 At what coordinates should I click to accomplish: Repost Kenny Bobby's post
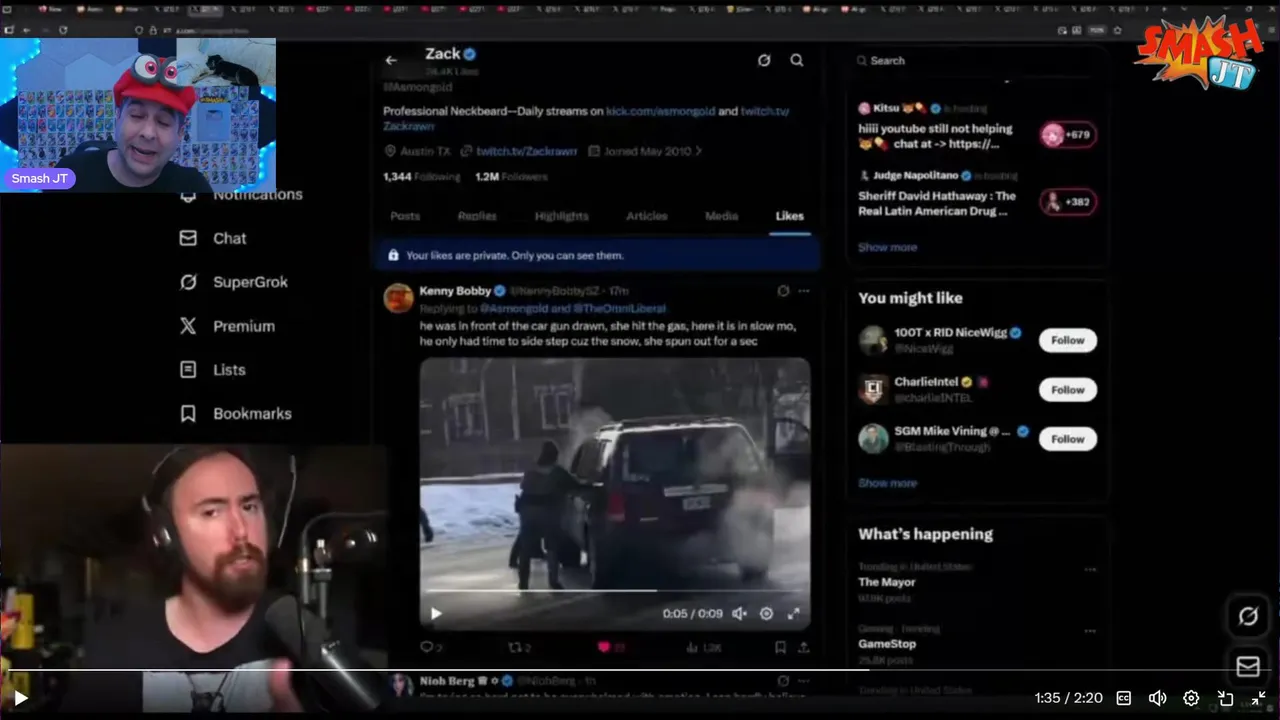click(x=520, y=647)
